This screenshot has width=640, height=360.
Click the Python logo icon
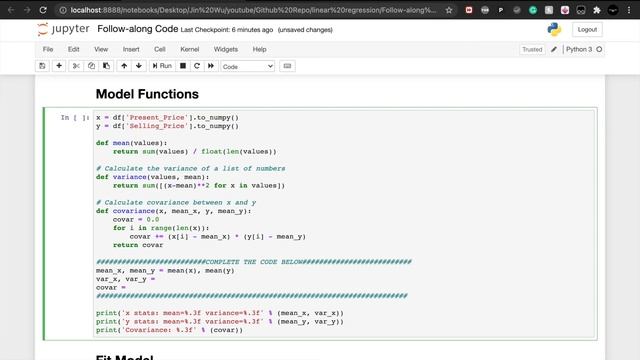point(554,29)
